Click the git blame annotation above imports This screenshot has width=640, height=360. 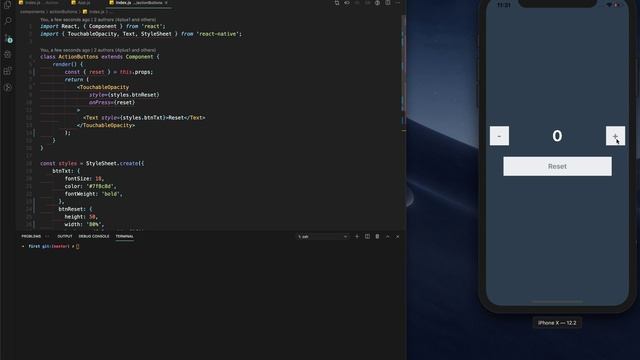98,19
